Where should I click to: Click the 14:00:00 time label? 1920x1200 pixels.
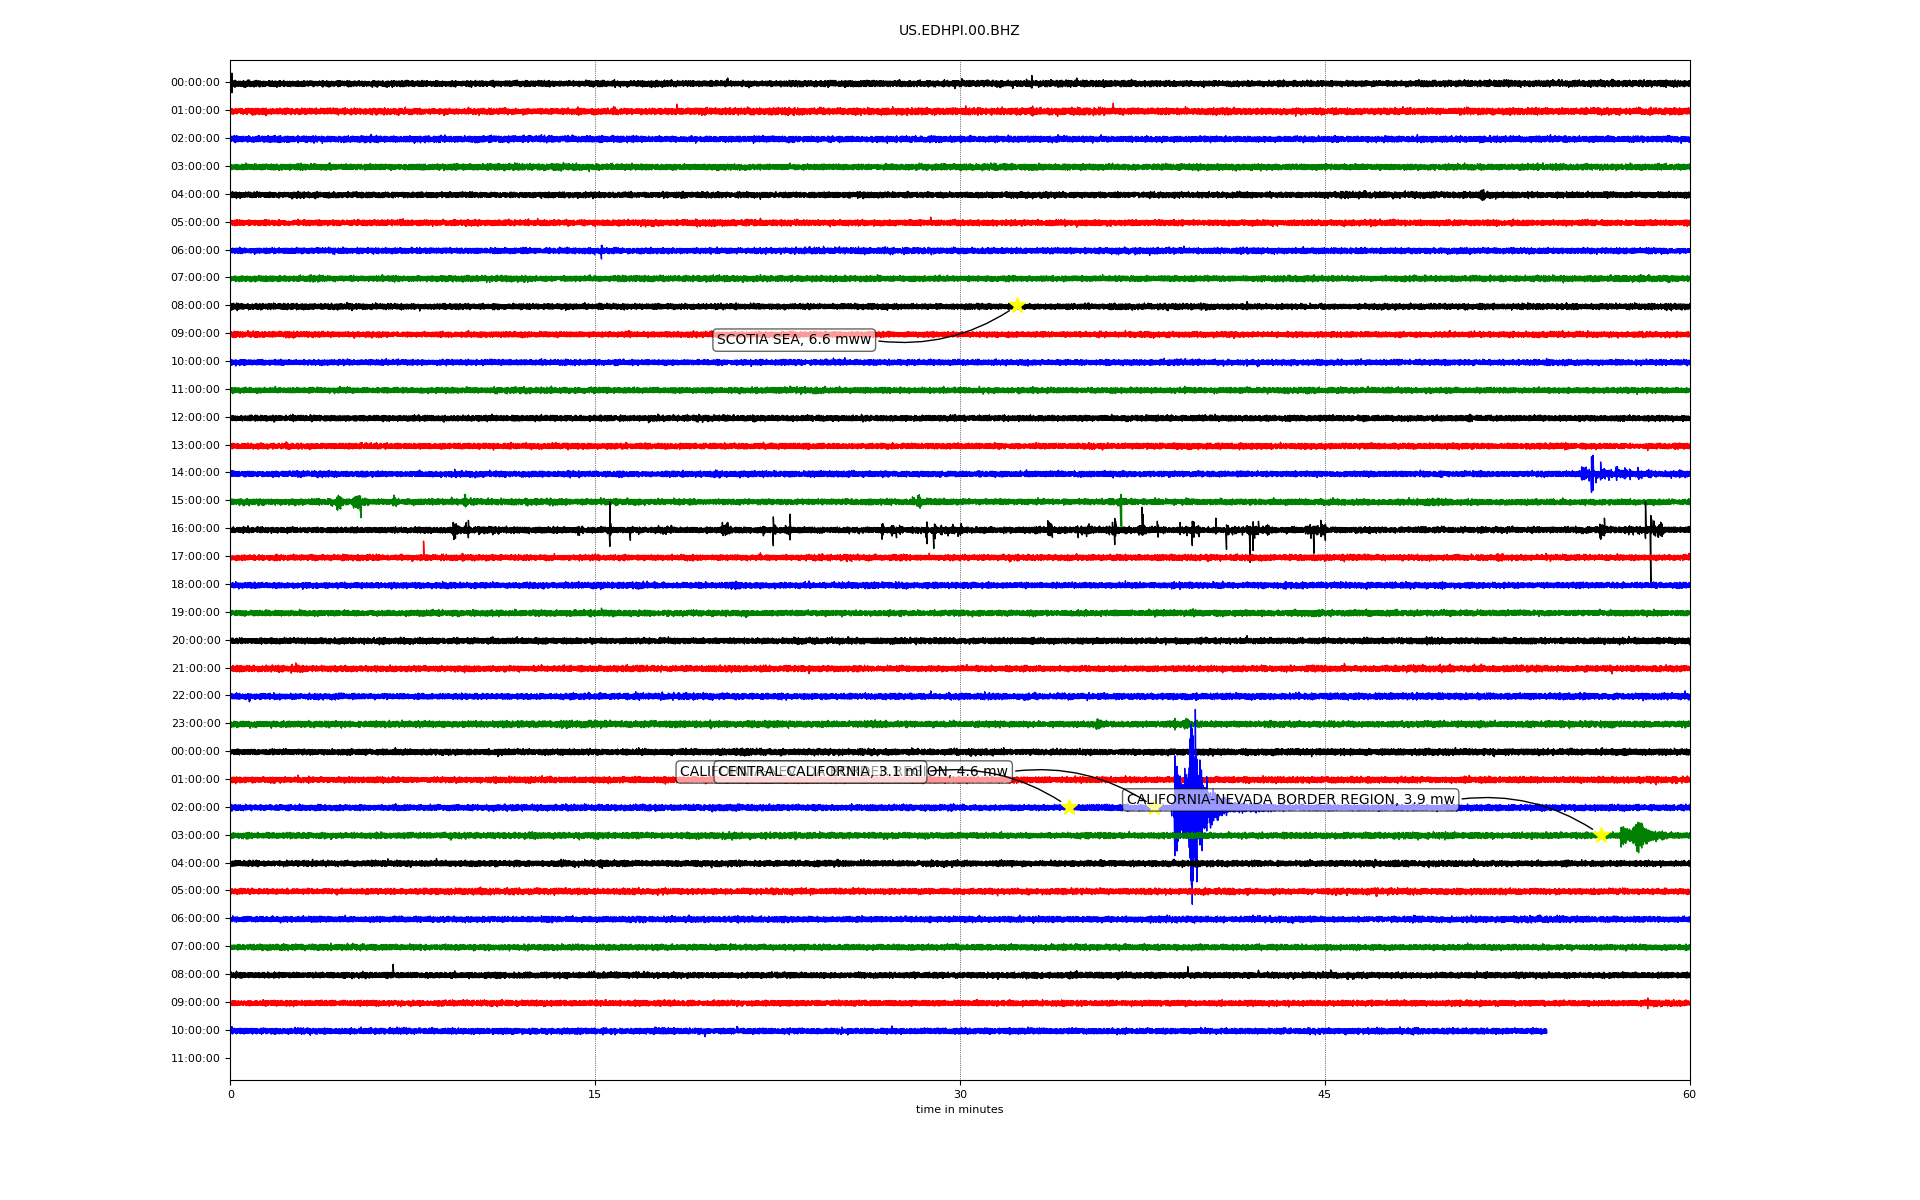195,472
